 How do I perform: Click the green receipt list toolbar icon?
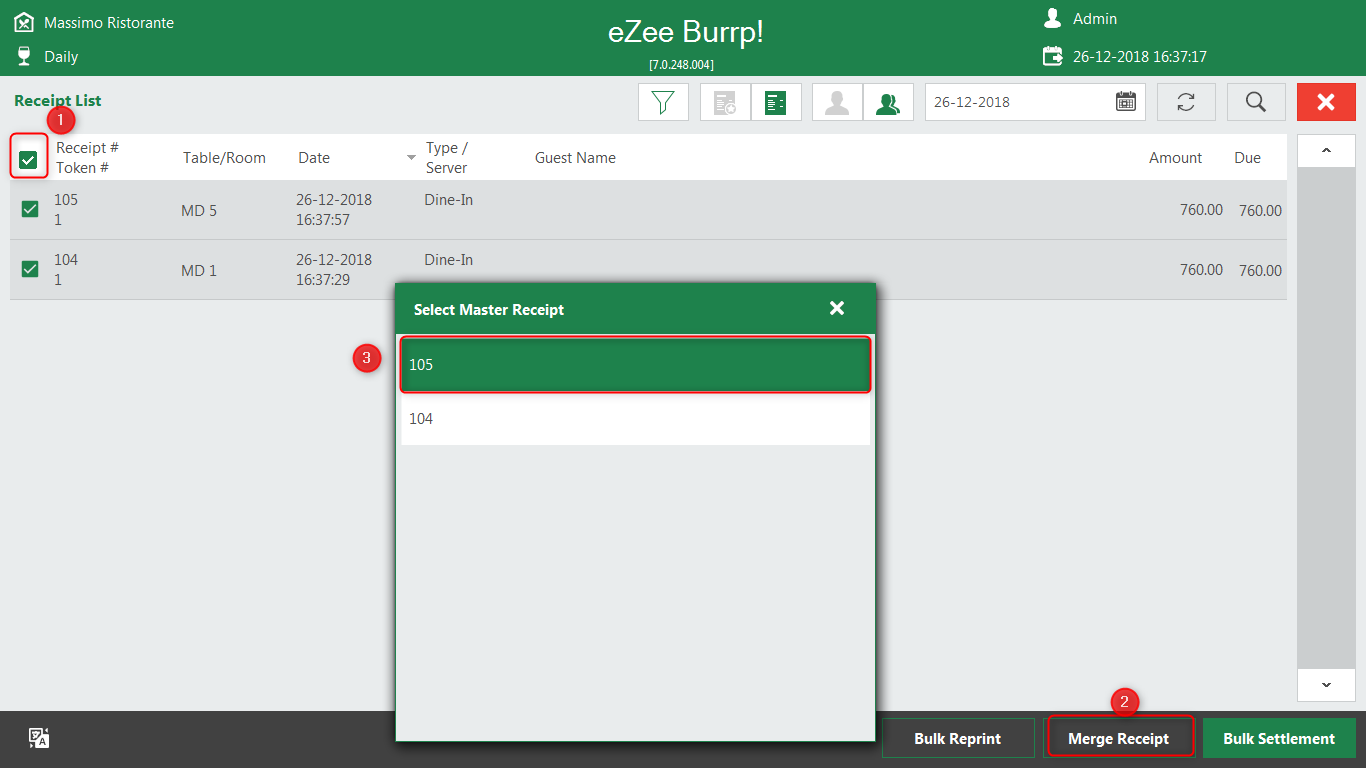(x=776, y=102)
